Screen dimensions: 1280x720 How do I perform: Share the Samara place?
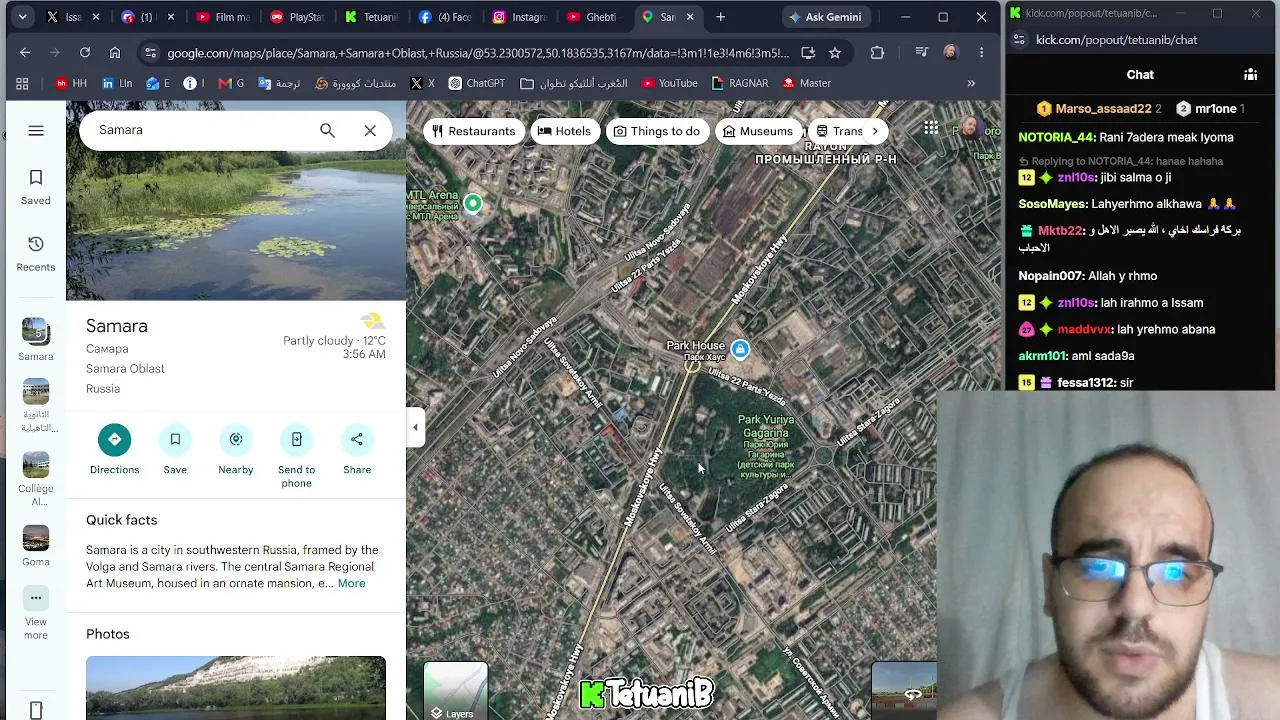click(357, 451)
